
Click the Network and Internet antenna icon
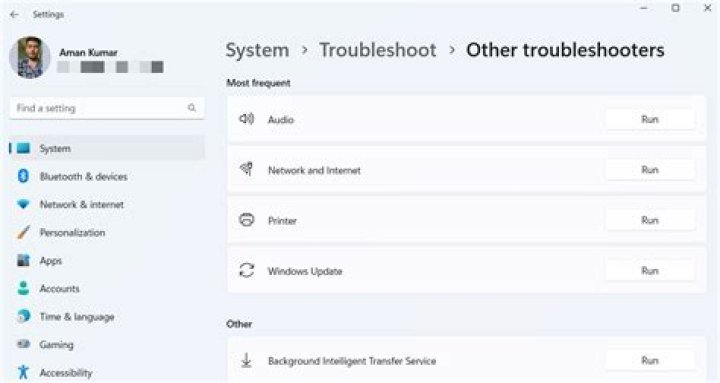click(x=247, y=169)
